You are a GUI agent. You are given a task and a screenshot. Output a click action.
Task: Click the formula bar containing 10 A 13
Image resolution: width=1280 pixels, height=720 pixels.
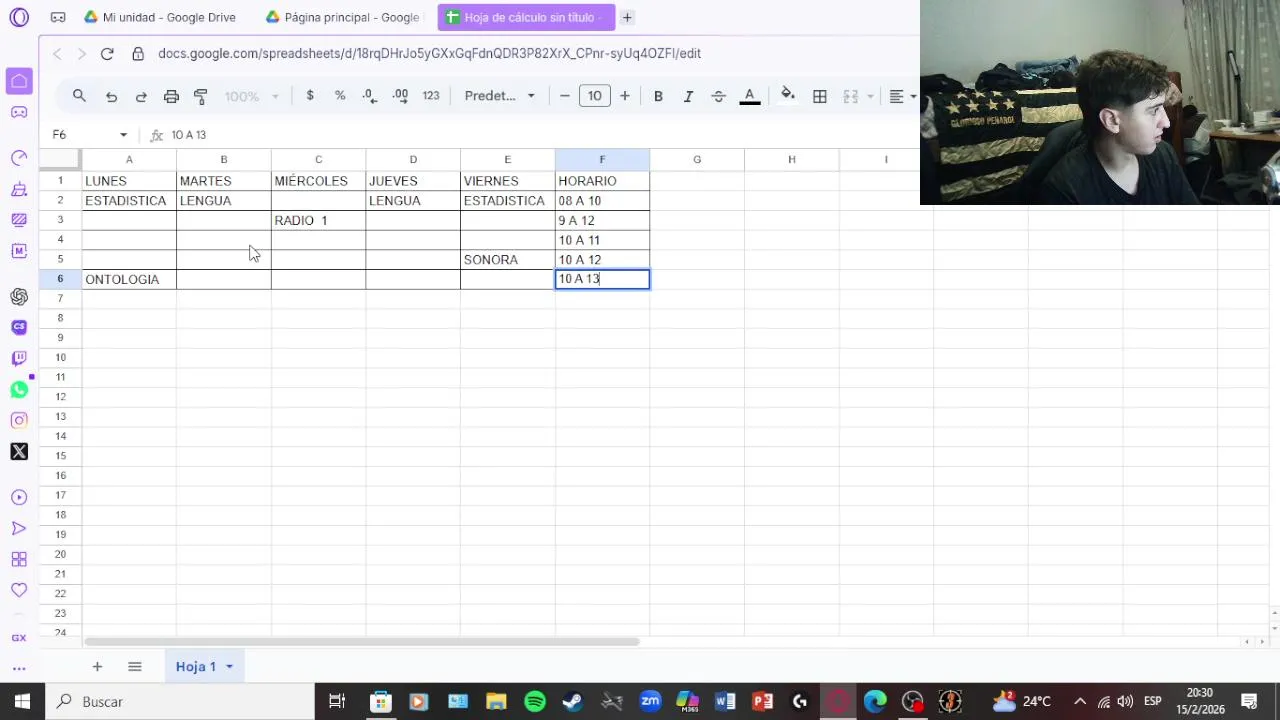point(540,135)
